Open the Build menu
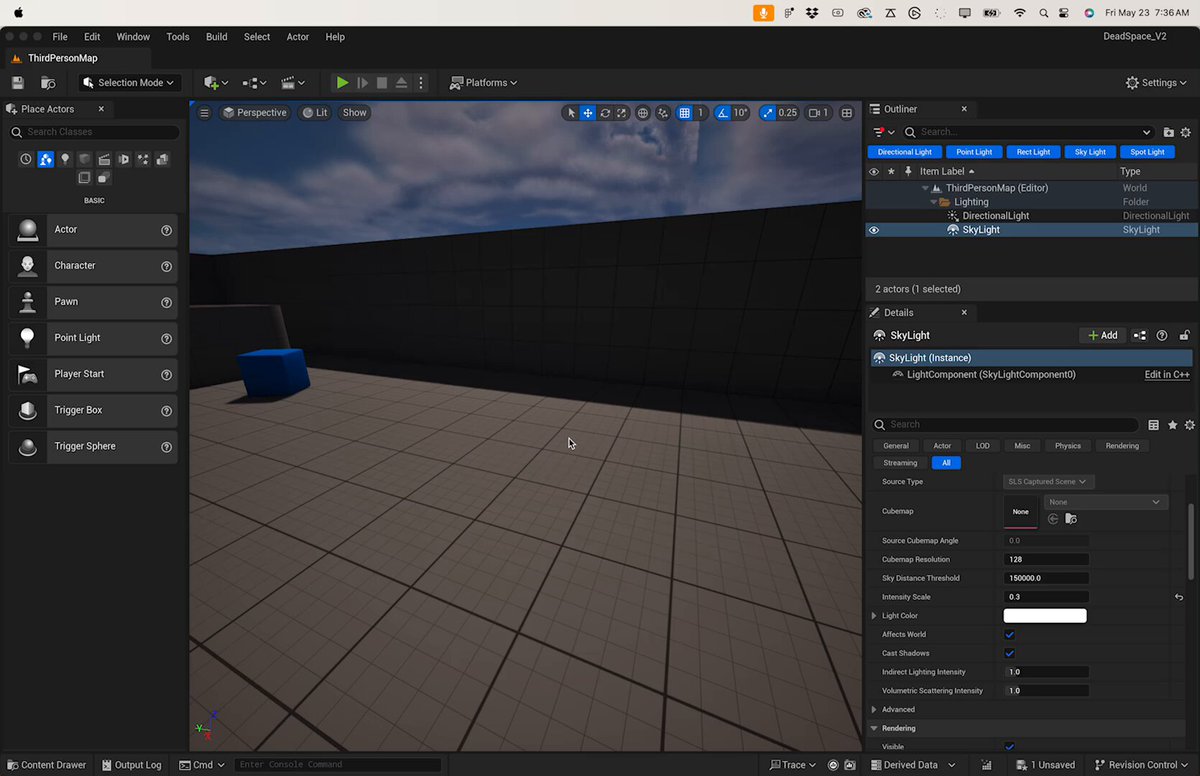Image resolution: width=1200 pixels, height=776 pixels. pos(216,37)
